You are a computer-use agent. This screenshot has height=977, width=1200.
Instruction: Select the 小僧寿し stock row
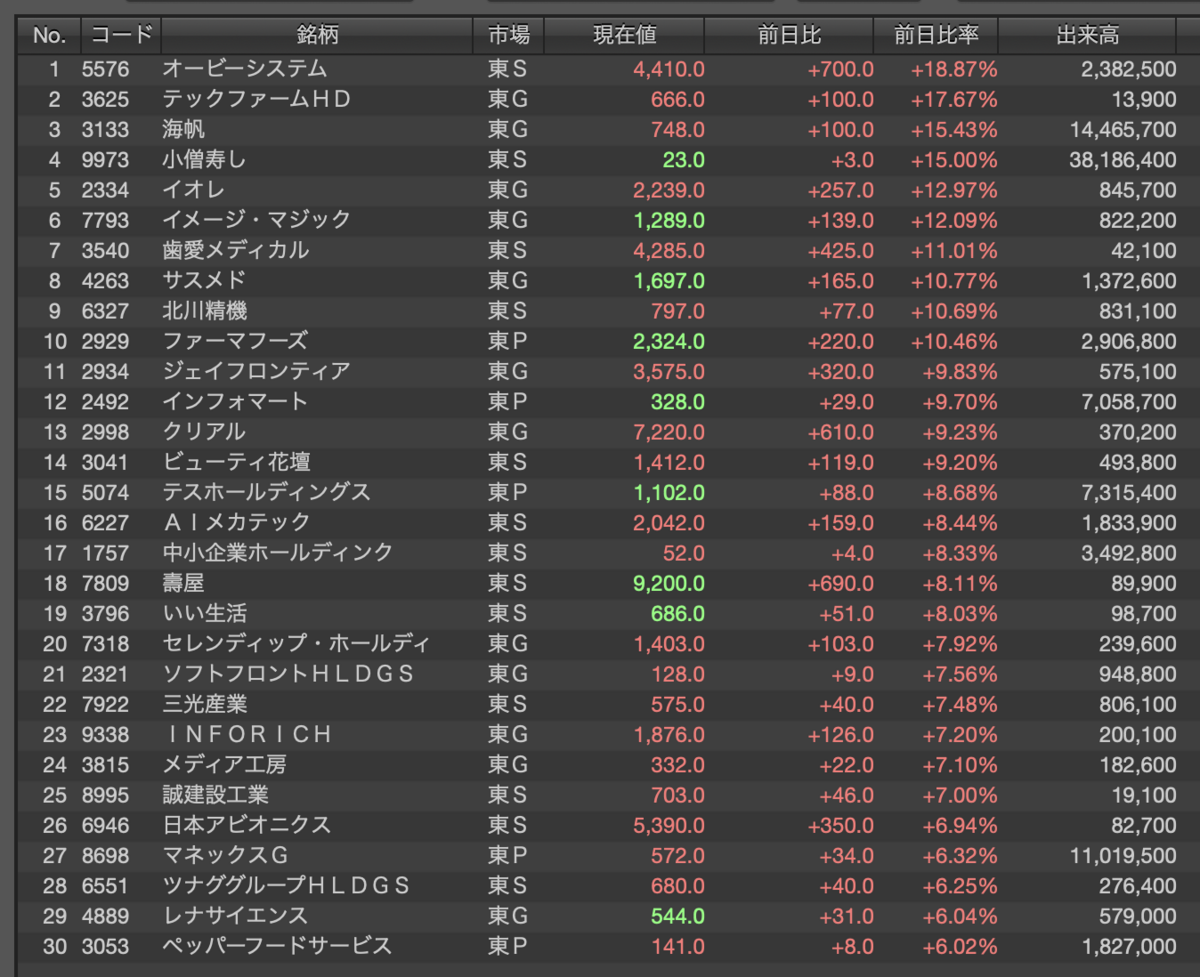598,160
